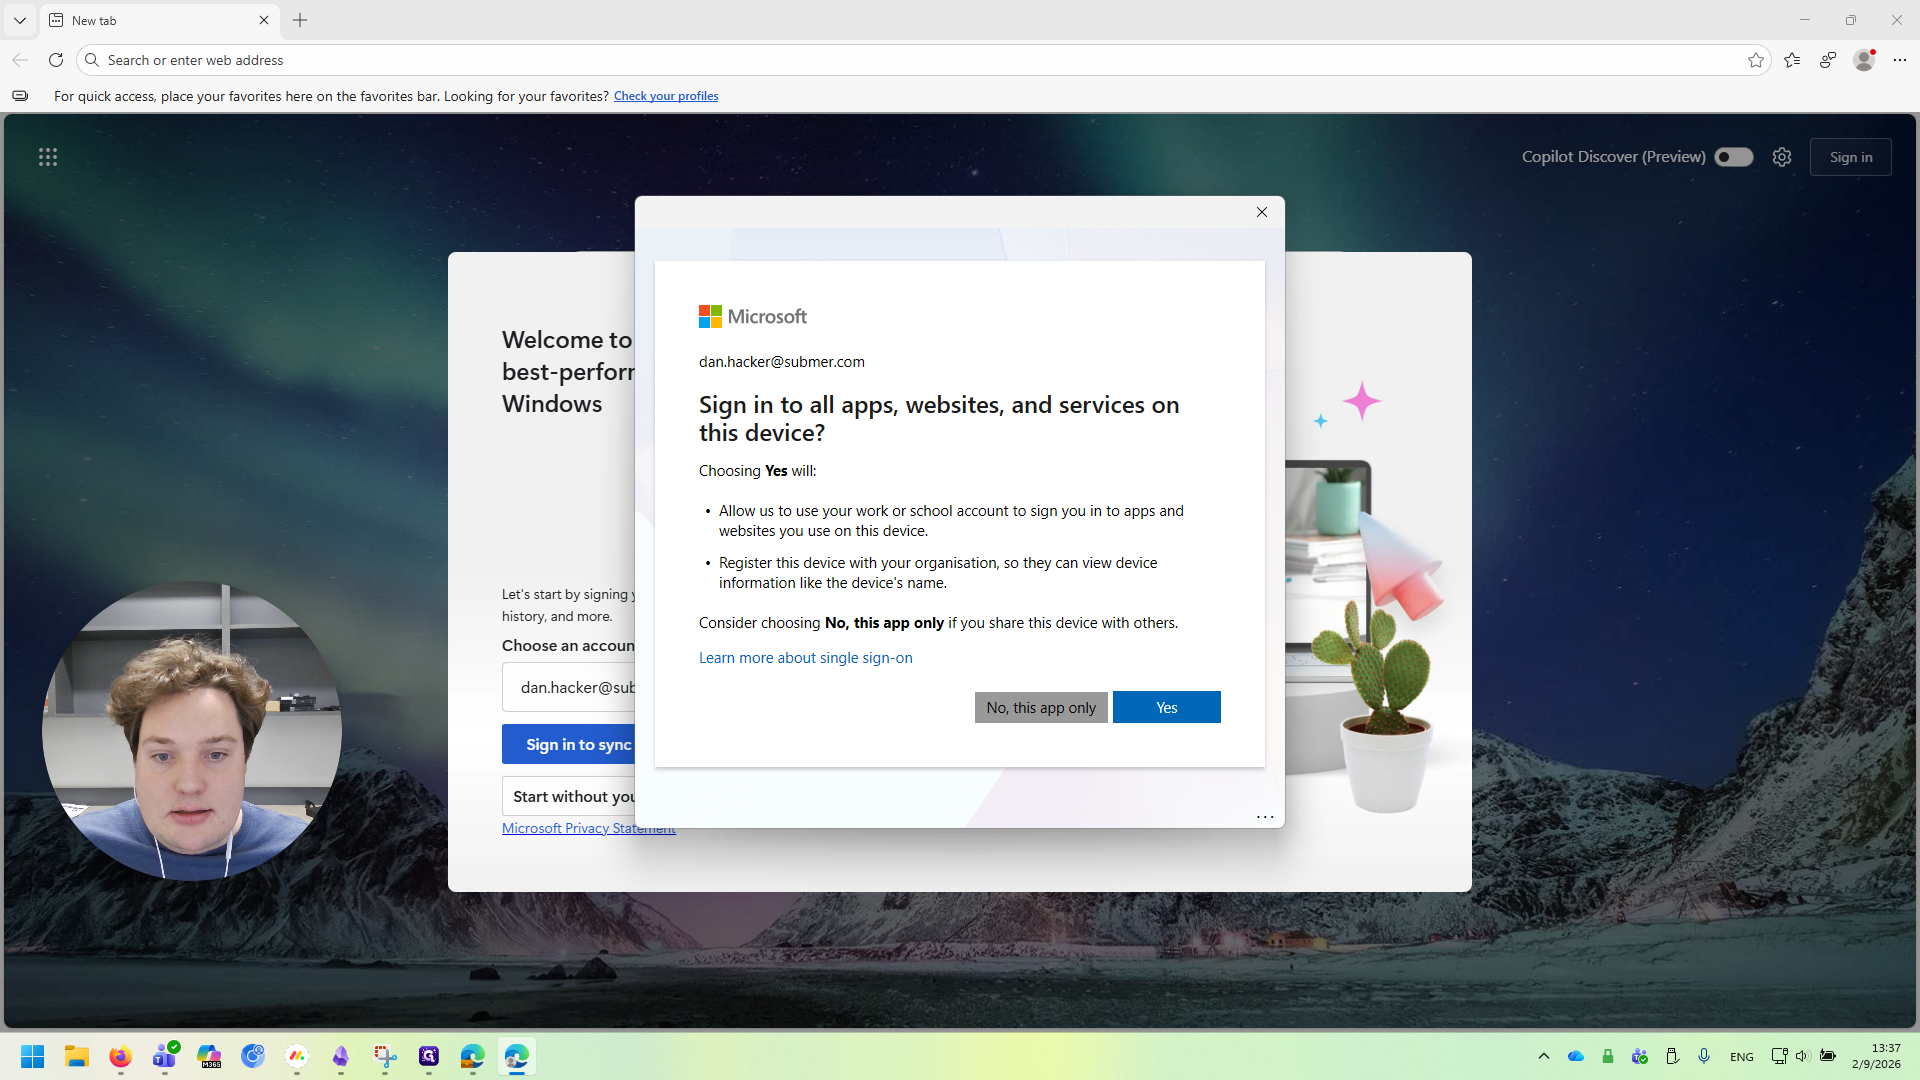Choose "No, this app only"
Image resolution: width=1920 pixels, height=1080 pixels.
point(1041,707)
